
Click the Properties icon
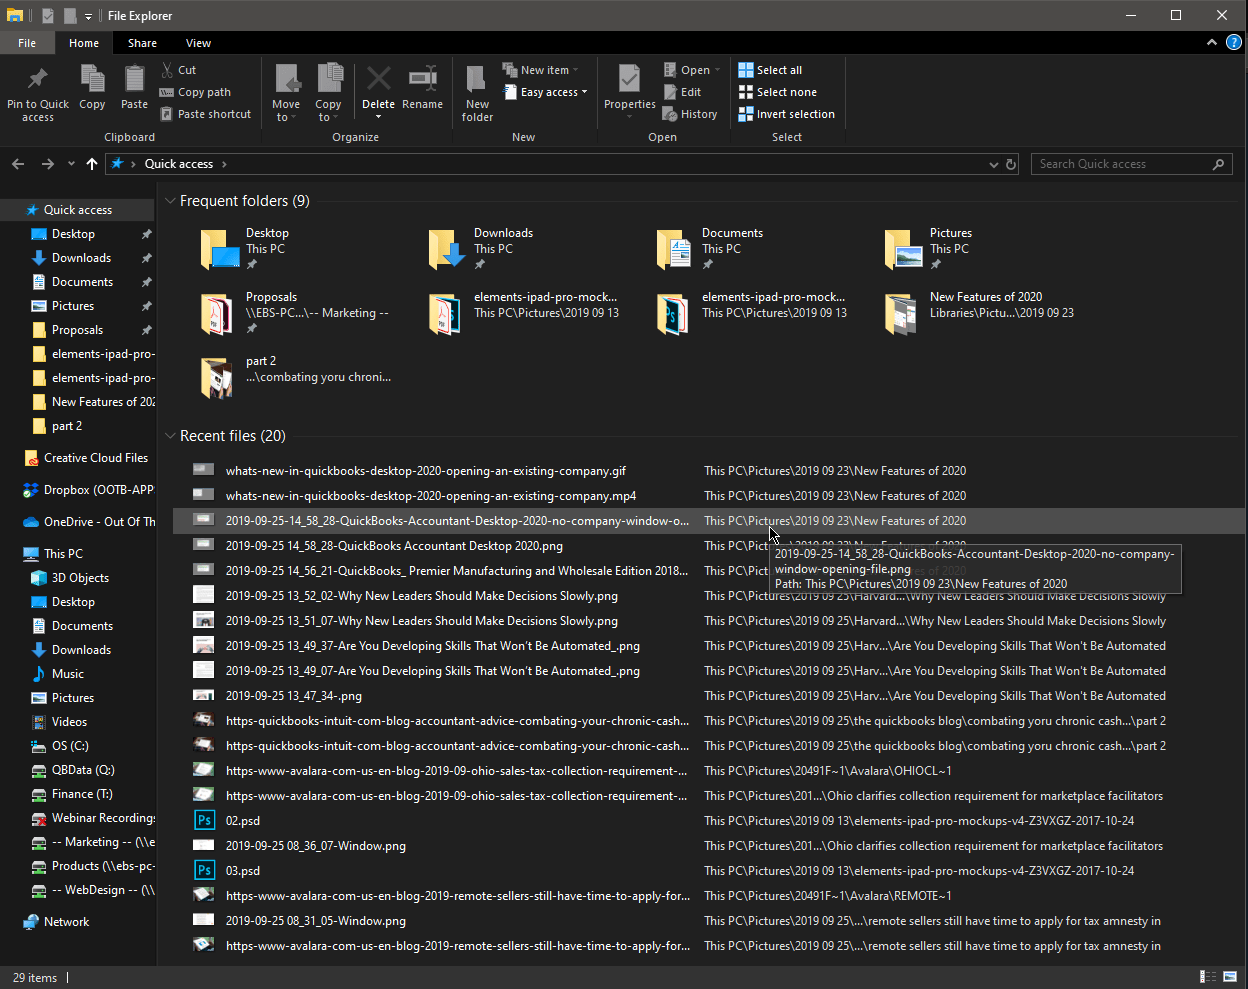tap(629, 79)
